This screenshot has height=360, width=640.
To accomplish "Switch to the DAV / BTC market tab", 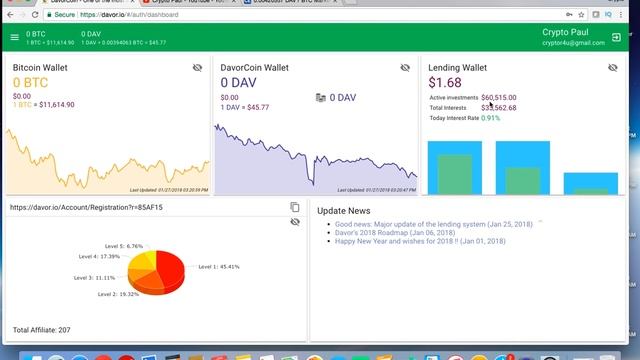I will [x=291, y=2].
